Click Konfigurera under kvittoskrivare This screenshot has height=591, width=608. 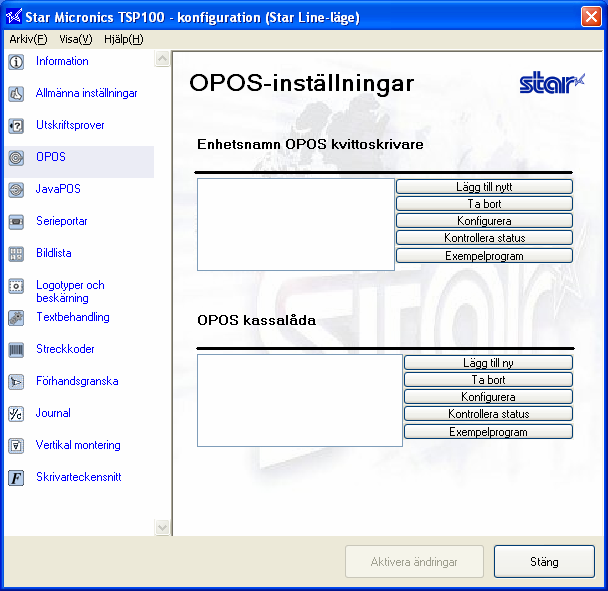point(484,221)
